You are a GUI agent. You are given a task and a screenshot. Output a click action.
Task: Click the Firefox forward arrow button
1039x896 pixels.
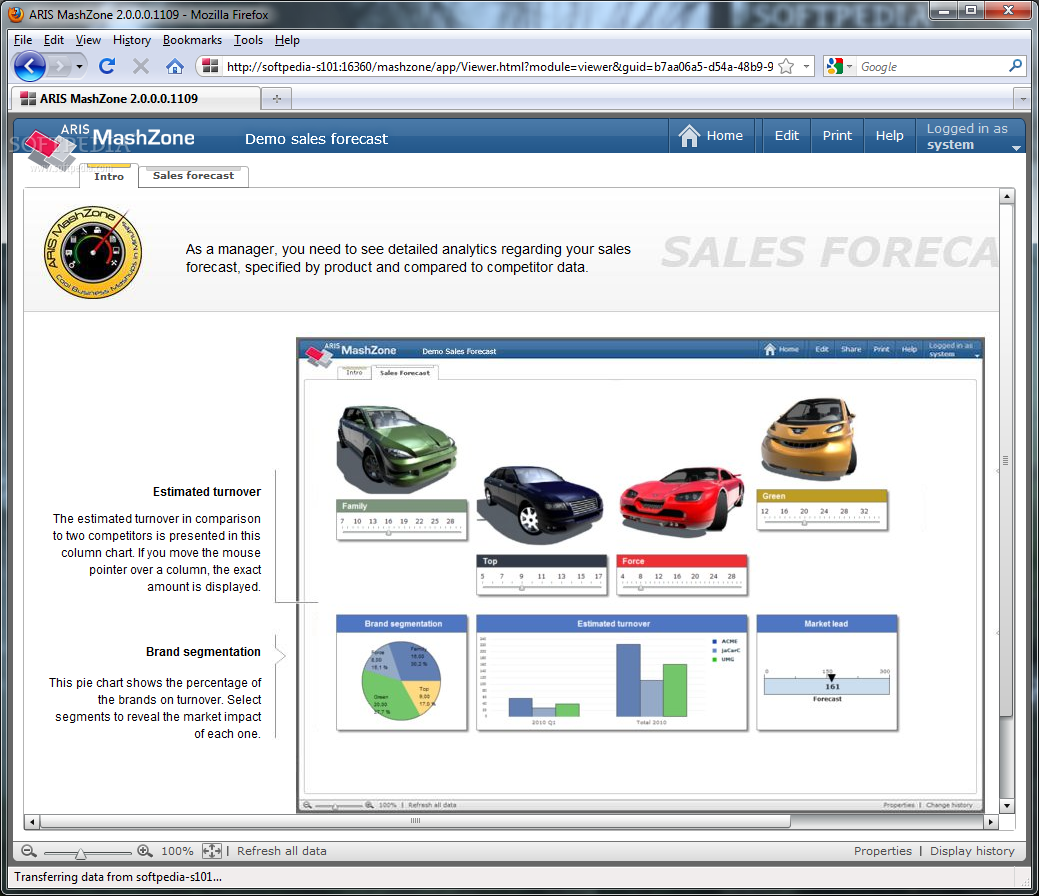pos(59,66)
